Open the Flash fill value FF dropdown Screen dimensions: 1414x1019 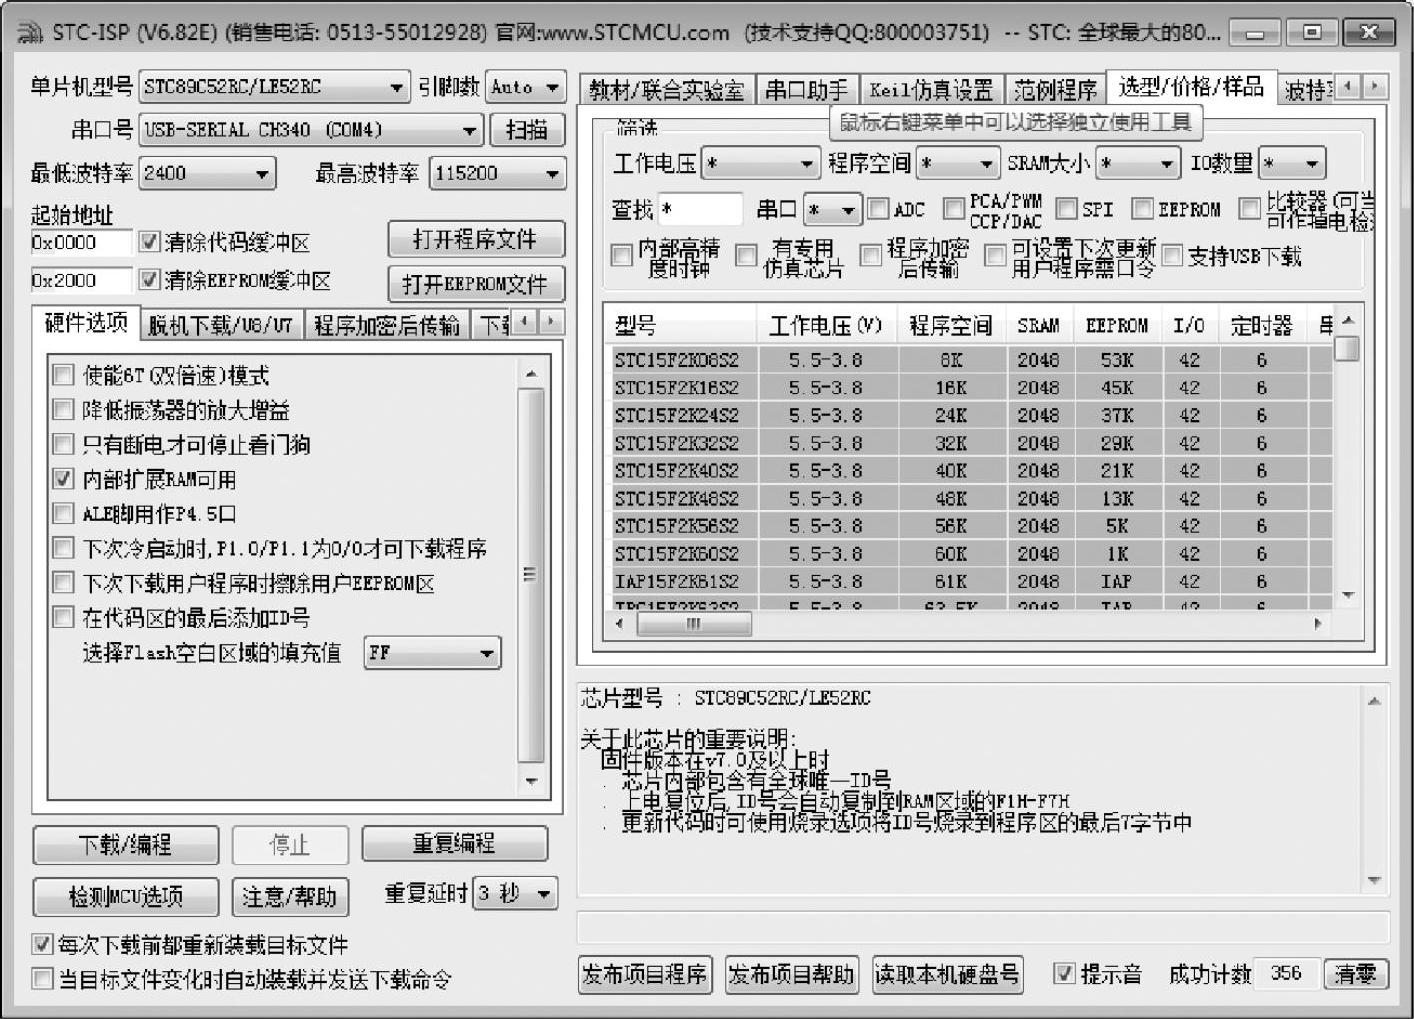[432, 653]
